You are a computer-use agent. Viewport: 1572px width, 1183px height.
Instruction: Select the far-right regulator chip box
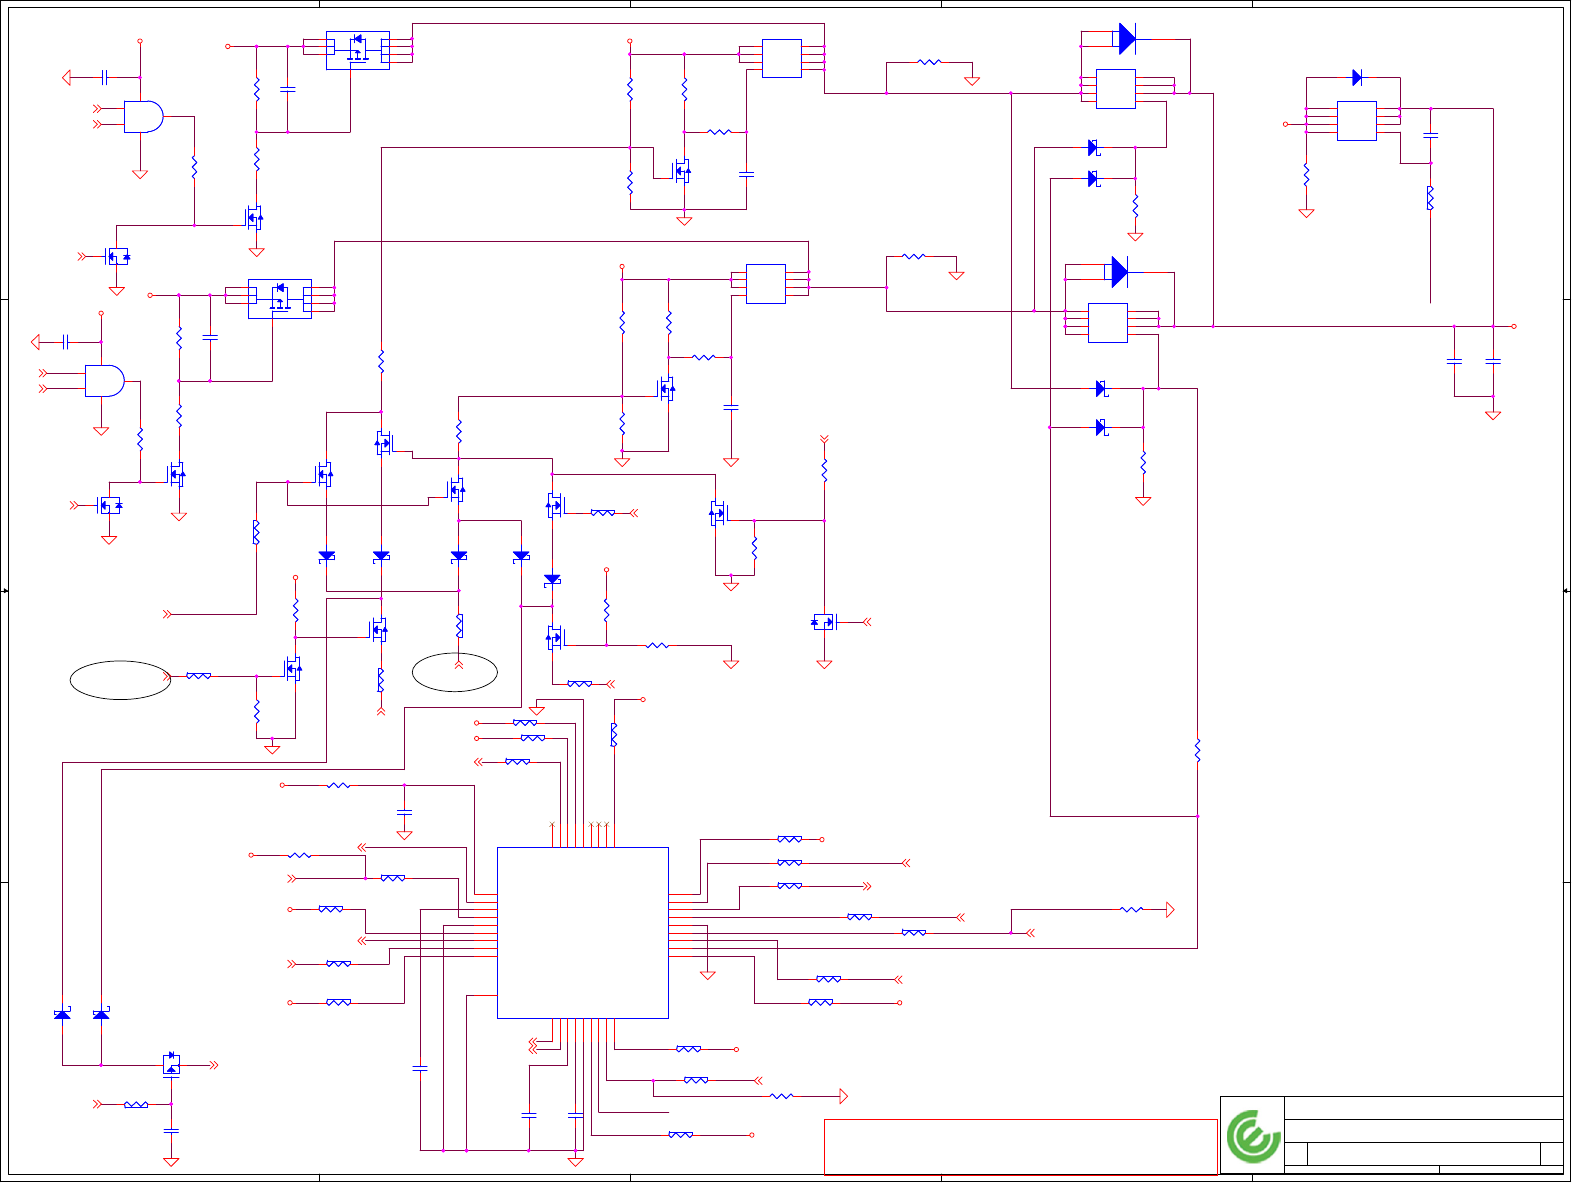pyautogui.click(x=1357, y=121)
